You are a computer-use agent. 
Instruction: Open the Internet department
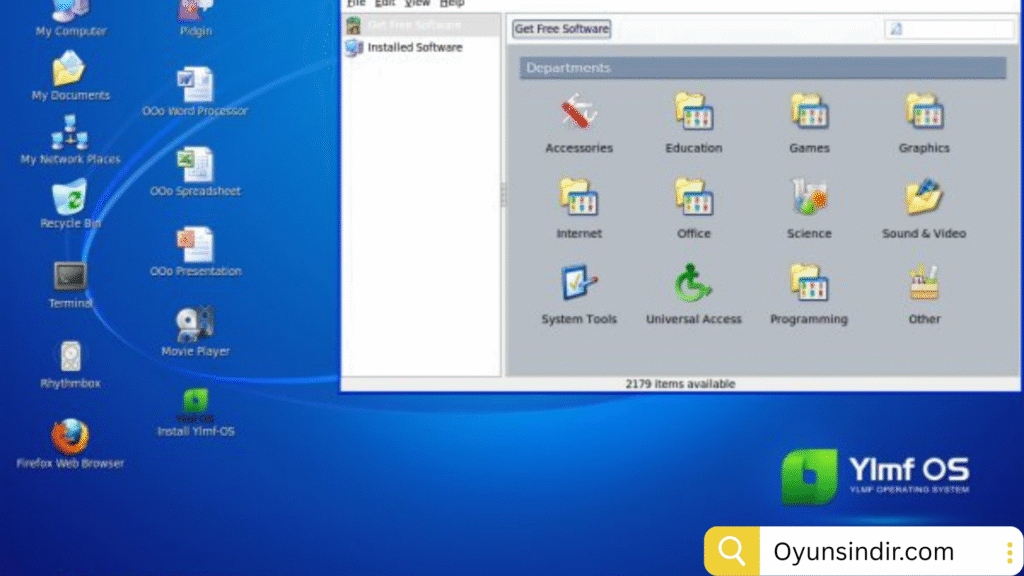tap(579, 200)
